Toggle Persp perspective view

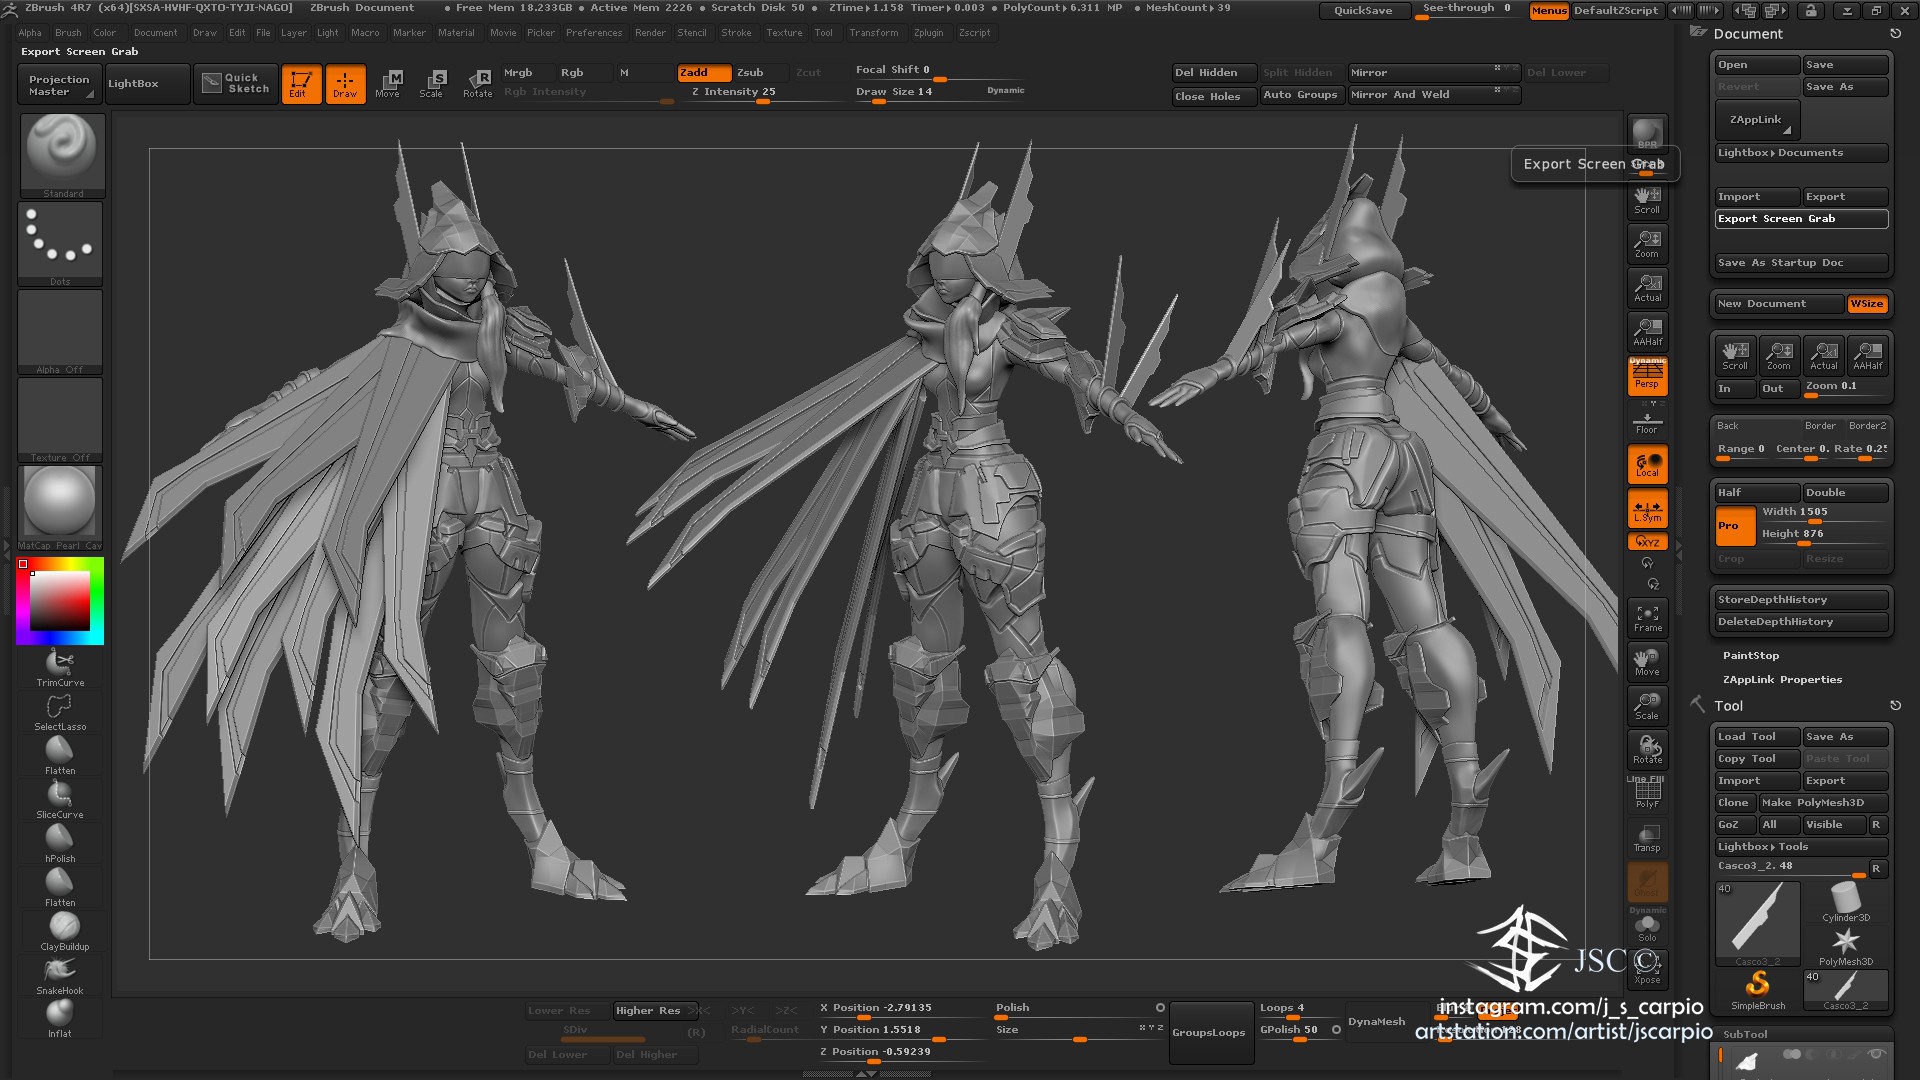click(1647, 375)
